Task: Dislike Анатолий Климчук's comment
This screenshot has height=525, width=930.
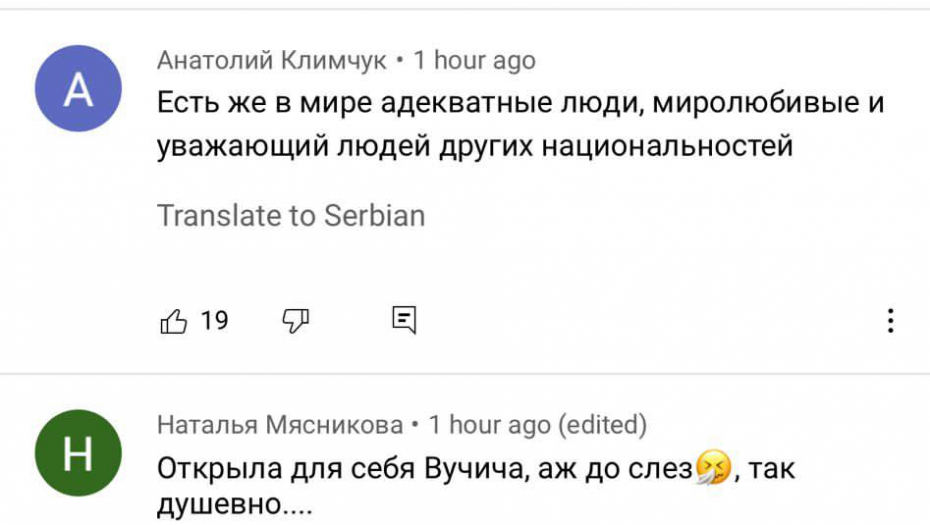Action: (296, 321)
